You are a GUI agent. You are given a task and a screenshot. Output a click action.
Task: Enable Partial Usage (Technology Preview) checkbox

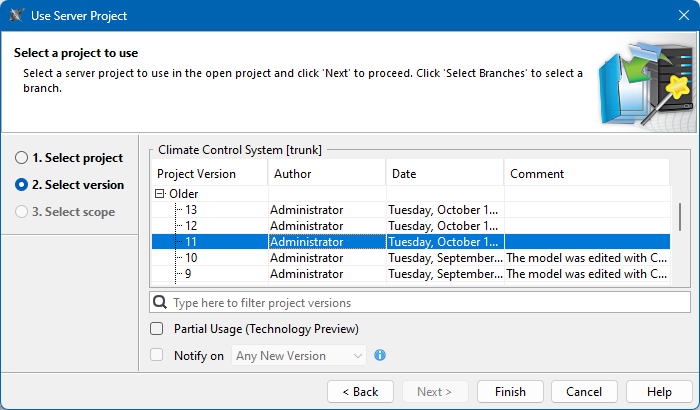(156, 329)
